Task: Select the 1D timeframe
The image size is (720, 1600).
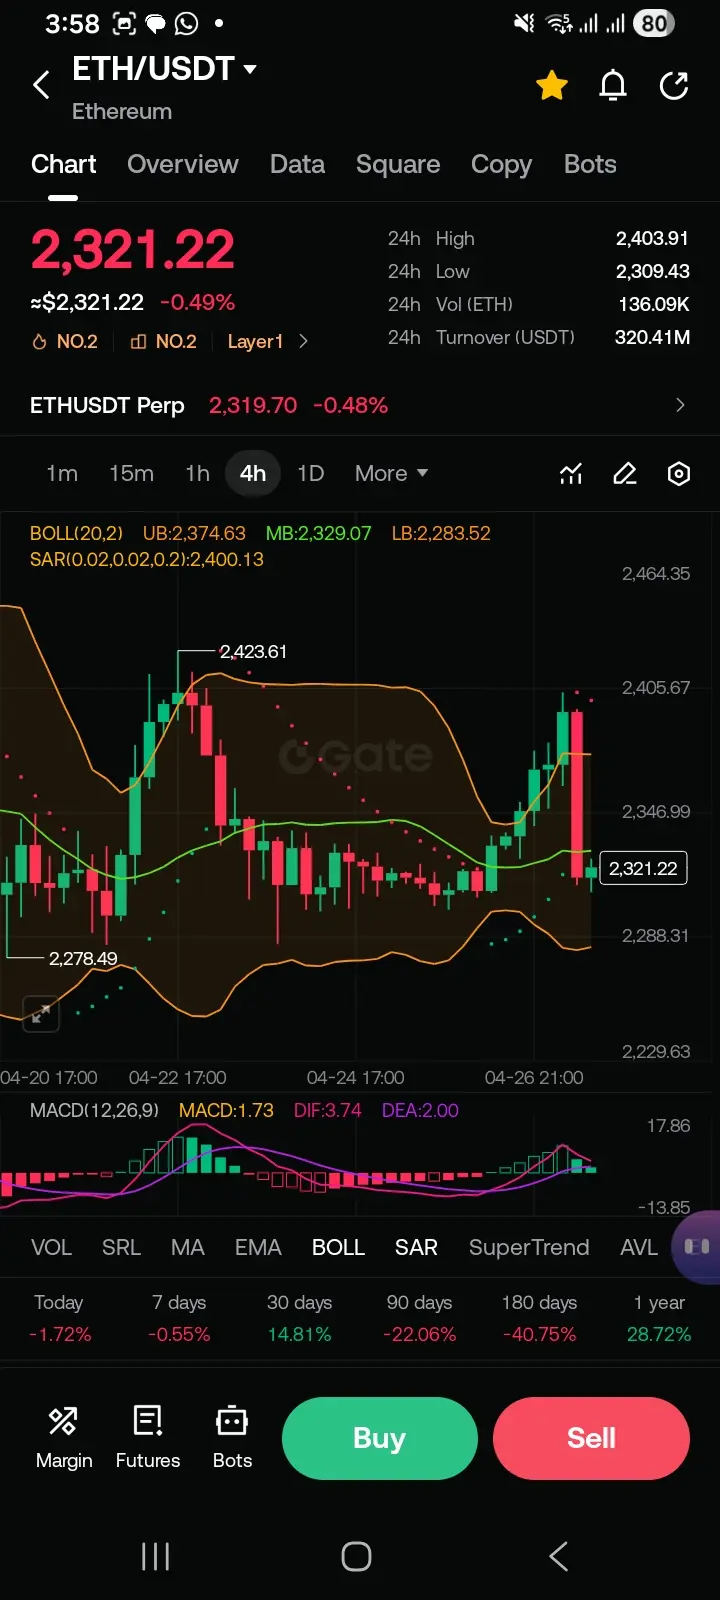Action: click(x=311, y=473)
